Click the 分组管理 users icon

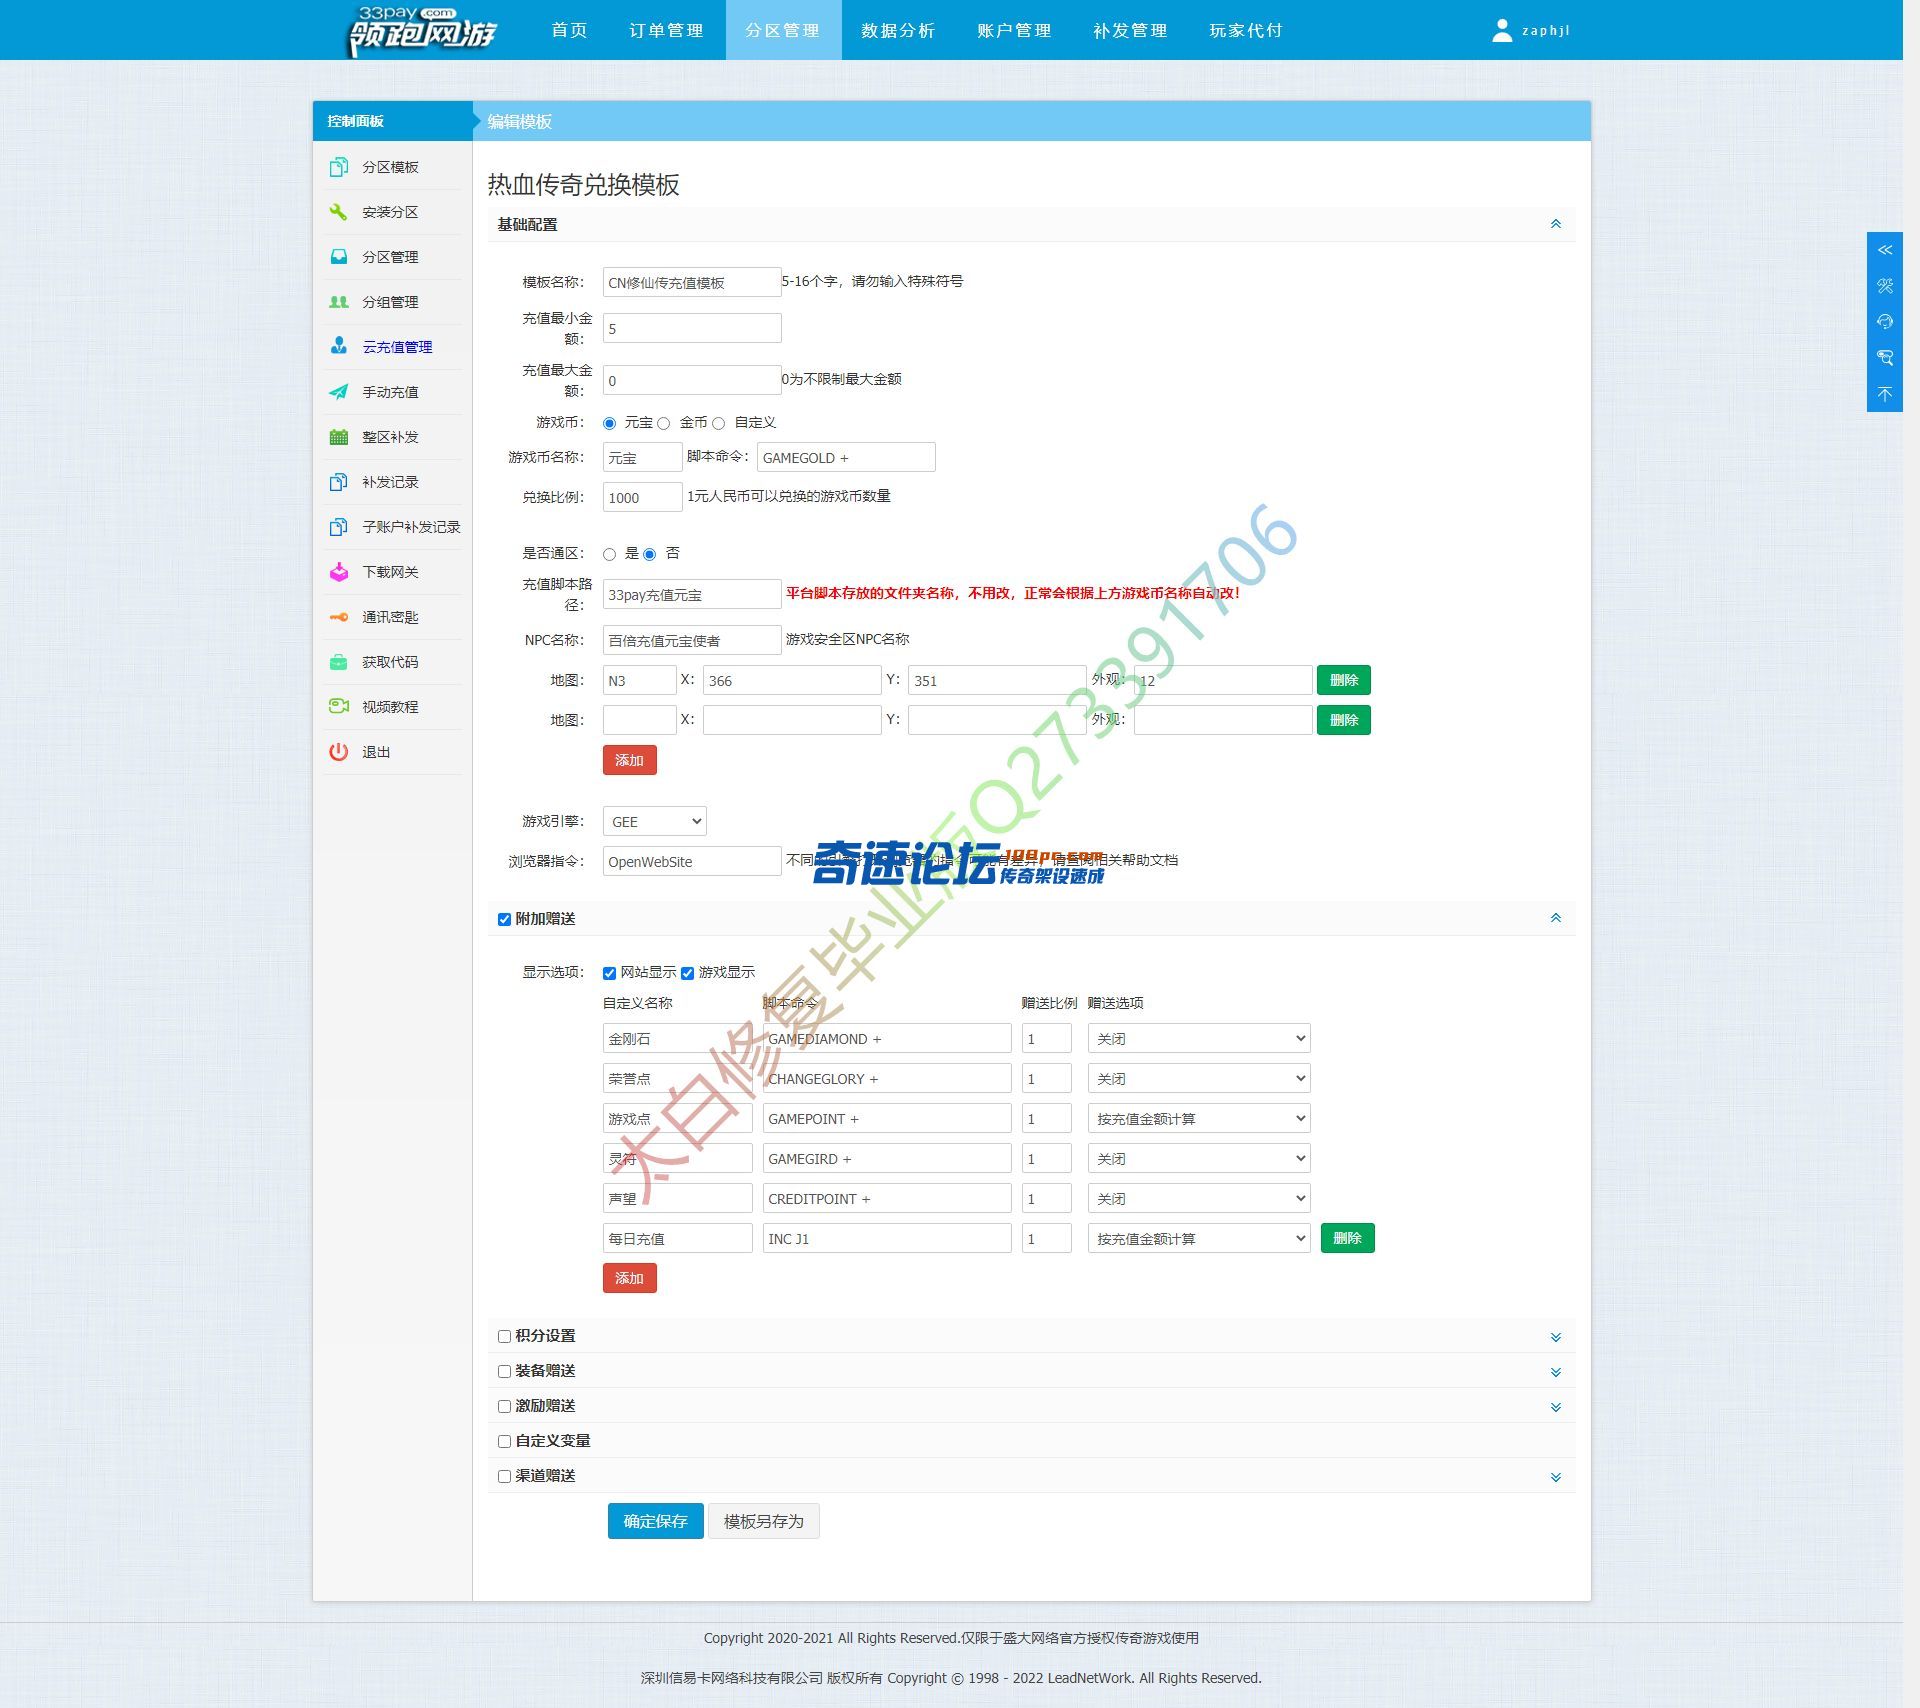coord(339,302)
